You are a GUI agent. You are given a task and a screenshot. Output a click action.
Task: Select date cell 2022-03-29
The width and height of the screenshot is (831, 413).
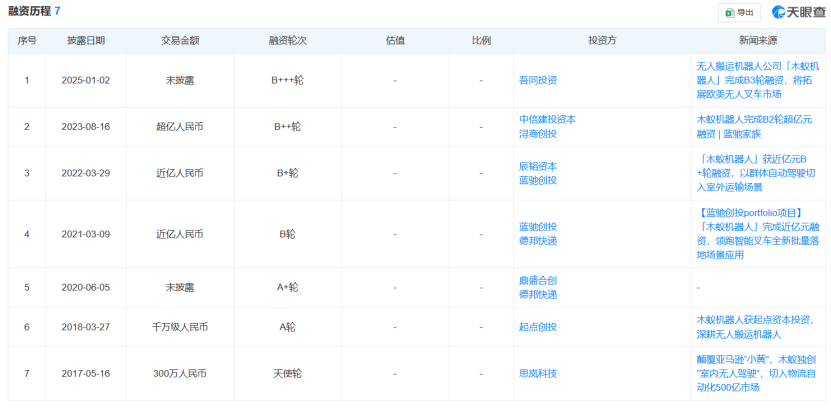point(86,173)
